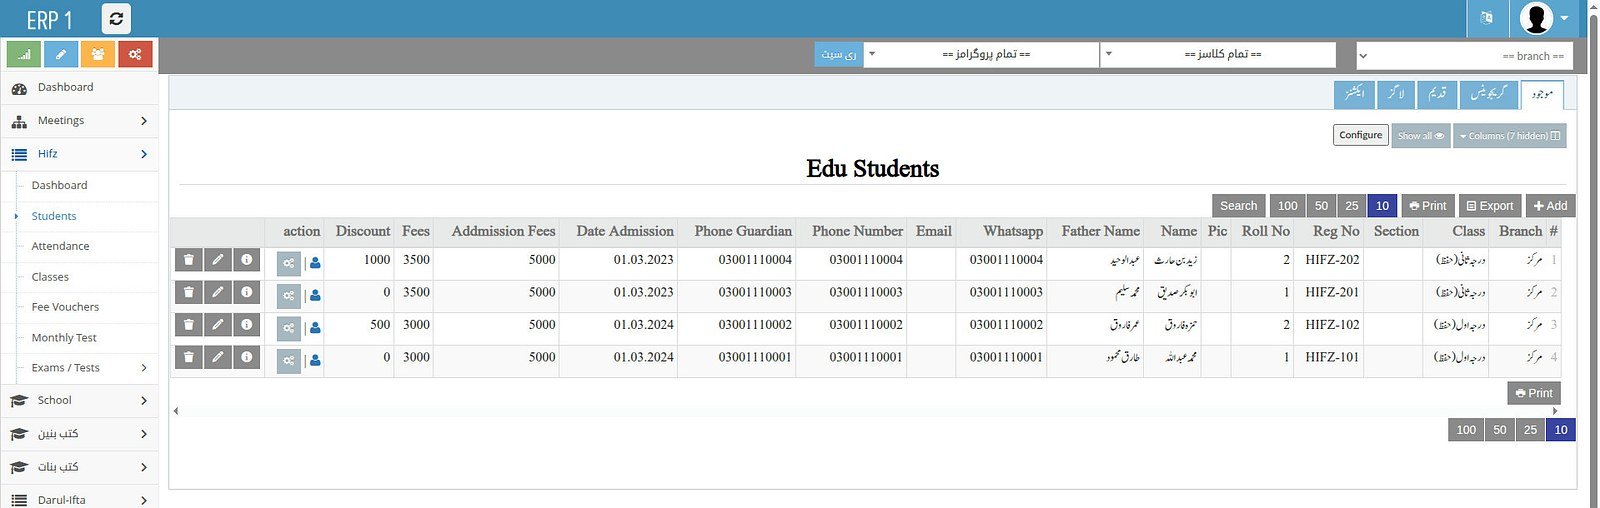This screenshot has height=508, width=1600.
Task: Open gears action for HIFZ-101 row
Action: click(x=288, y=360)
